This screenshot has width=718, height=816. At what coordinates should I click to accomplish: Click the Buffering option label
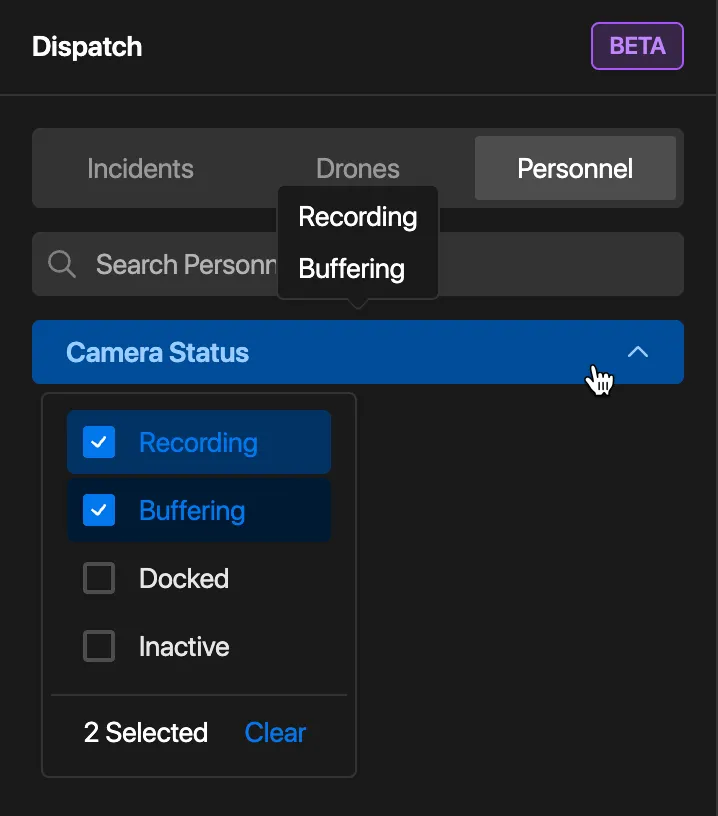click(x=192, y=510)
